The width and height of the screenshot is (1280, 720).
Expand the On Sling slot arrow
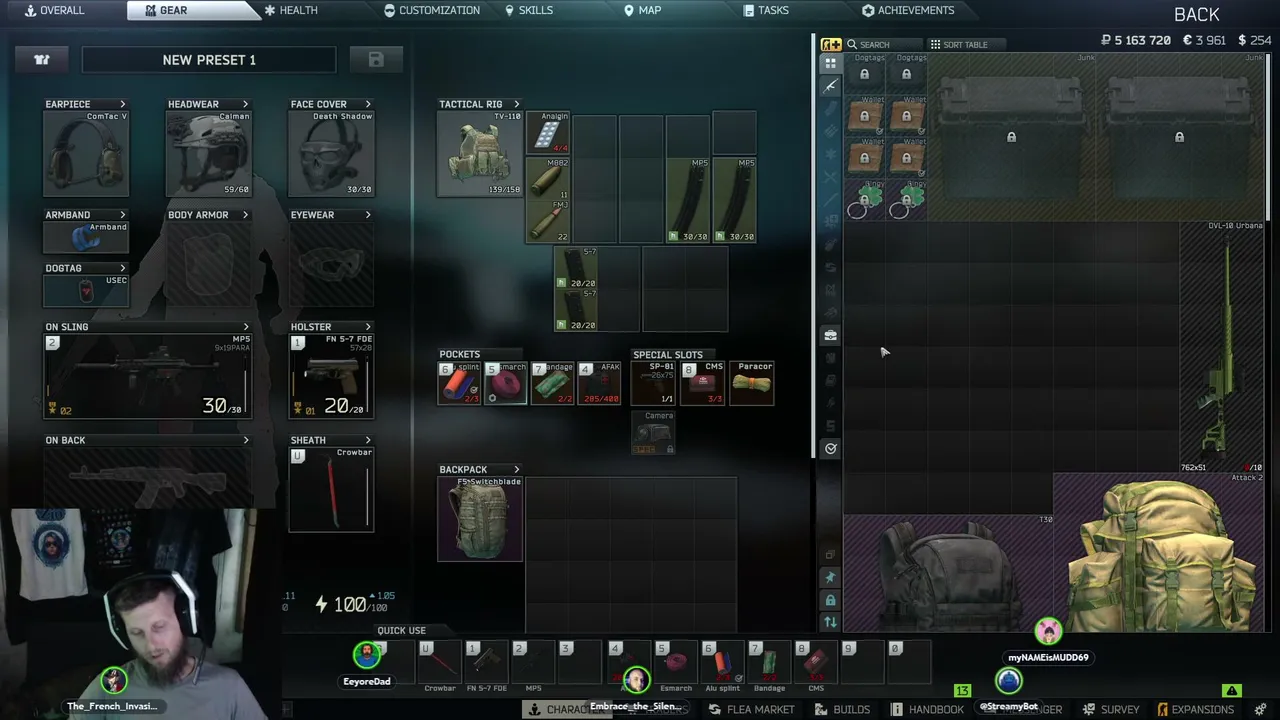pyautogui.click(x=246, y=327)
